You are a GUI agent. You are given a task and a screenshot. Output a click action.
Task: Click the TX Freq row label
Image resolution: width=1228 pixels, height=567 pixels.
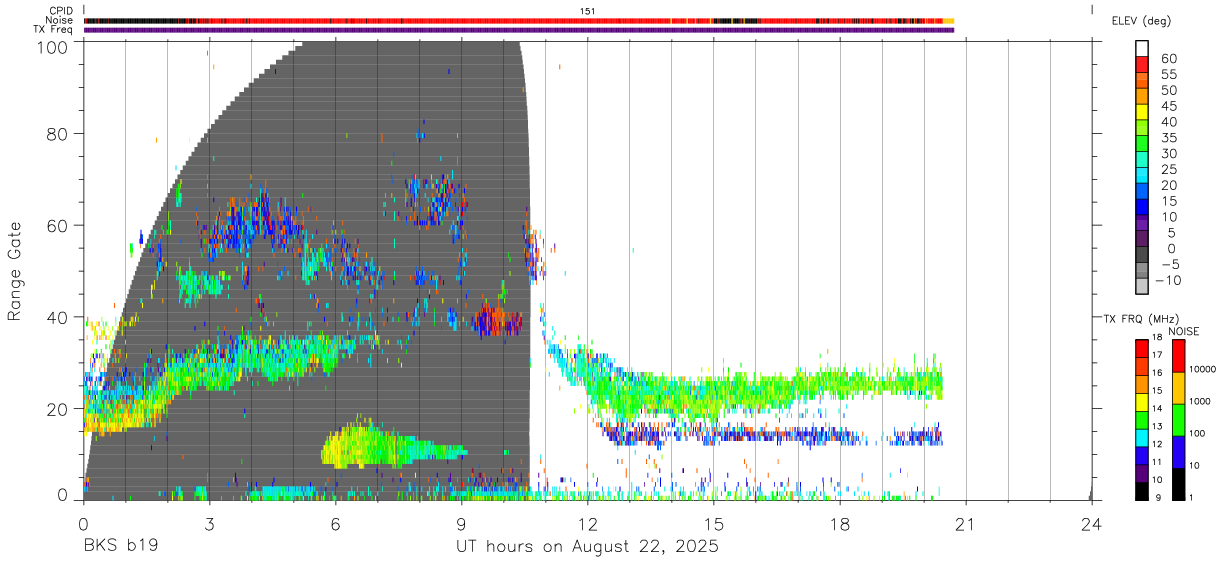[54, 30]
